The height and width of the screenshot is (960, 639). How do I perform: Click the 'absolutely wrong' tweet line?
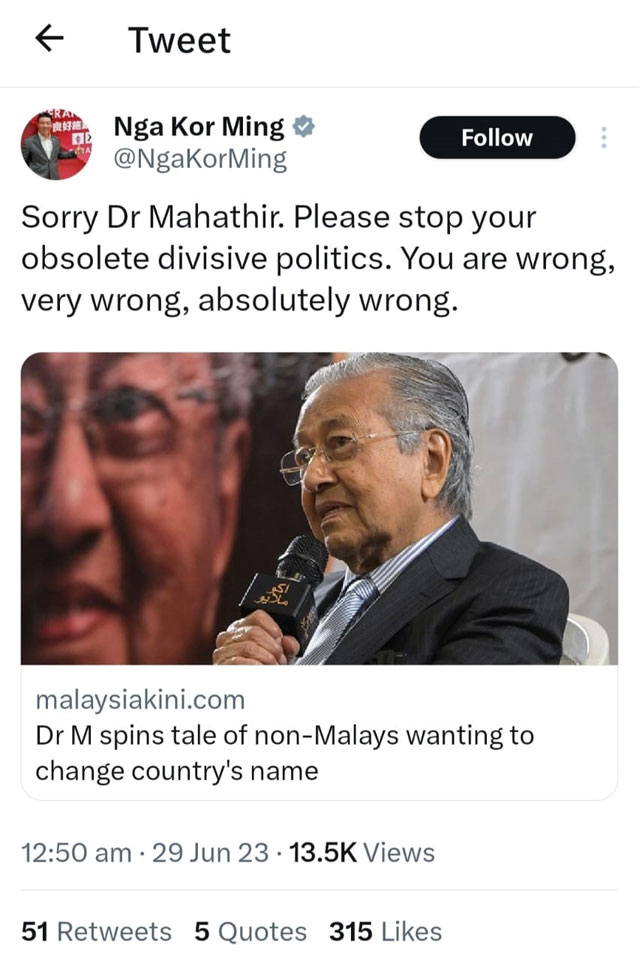[239, 301]
